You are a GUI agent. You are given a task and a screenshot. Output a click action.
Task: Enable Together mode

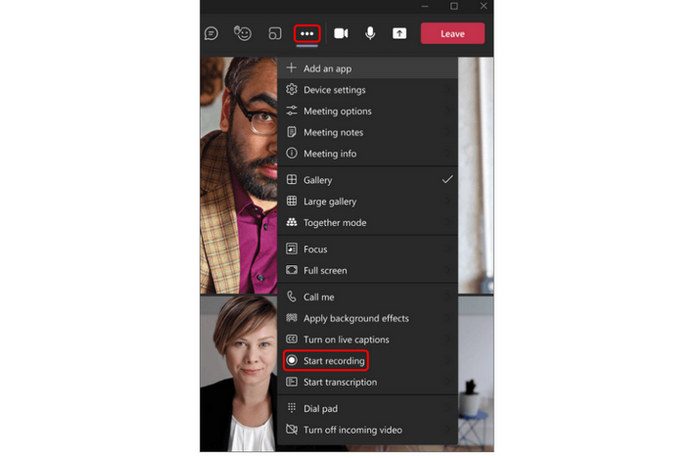click(367, 222)
